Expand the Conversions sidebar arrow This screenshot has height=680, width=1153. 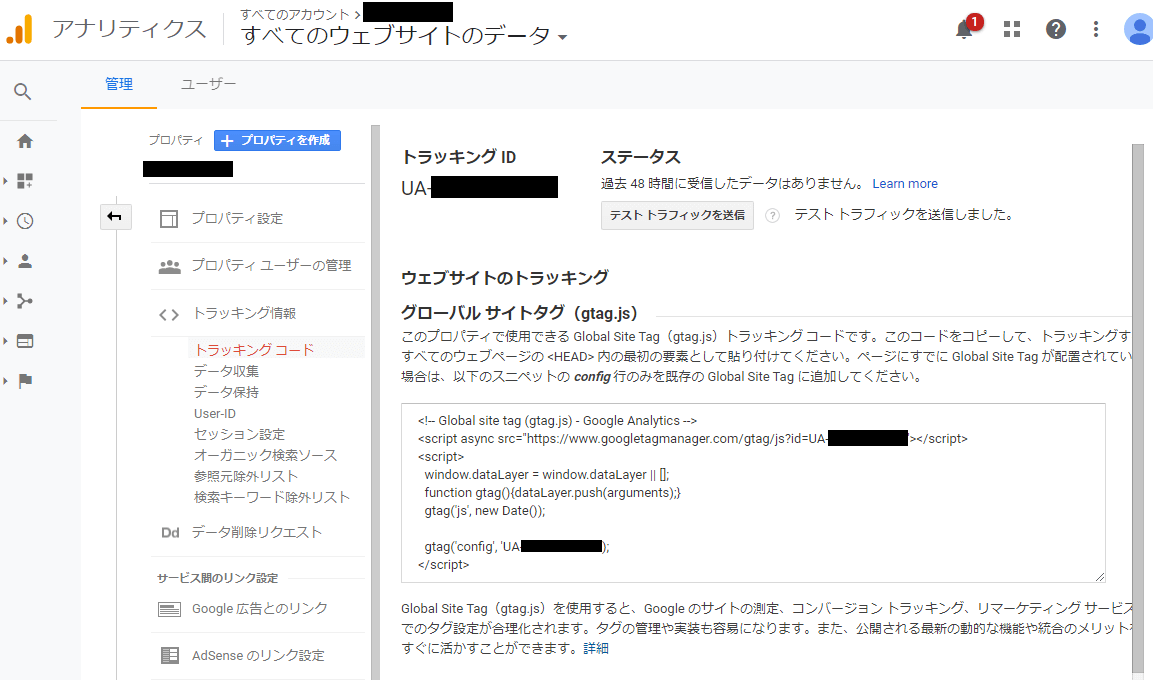pyautogui.click(x=5, y=381)
